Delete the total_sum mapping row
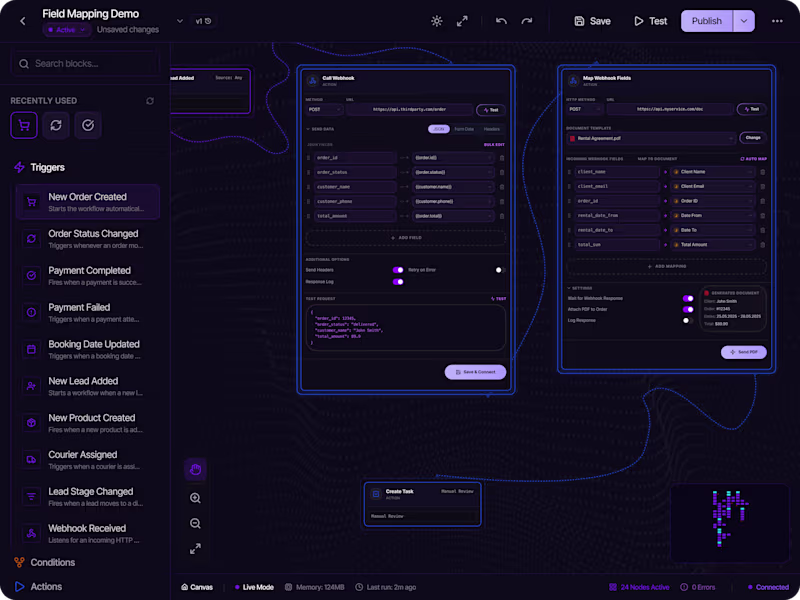This screenshot has width=800, height=600. (x=763, y=245)
